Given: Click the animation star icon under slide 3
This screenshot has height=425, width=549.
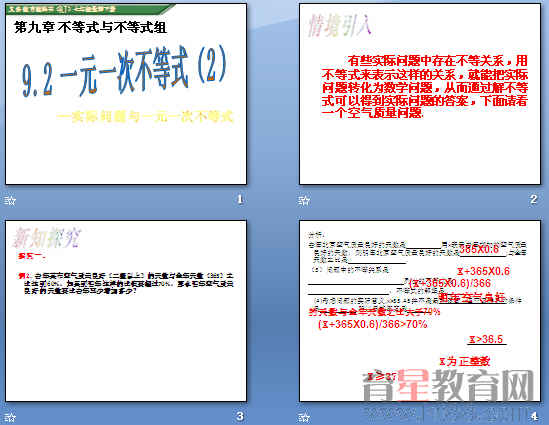Looking at the screenshot, I should (10, 417).
